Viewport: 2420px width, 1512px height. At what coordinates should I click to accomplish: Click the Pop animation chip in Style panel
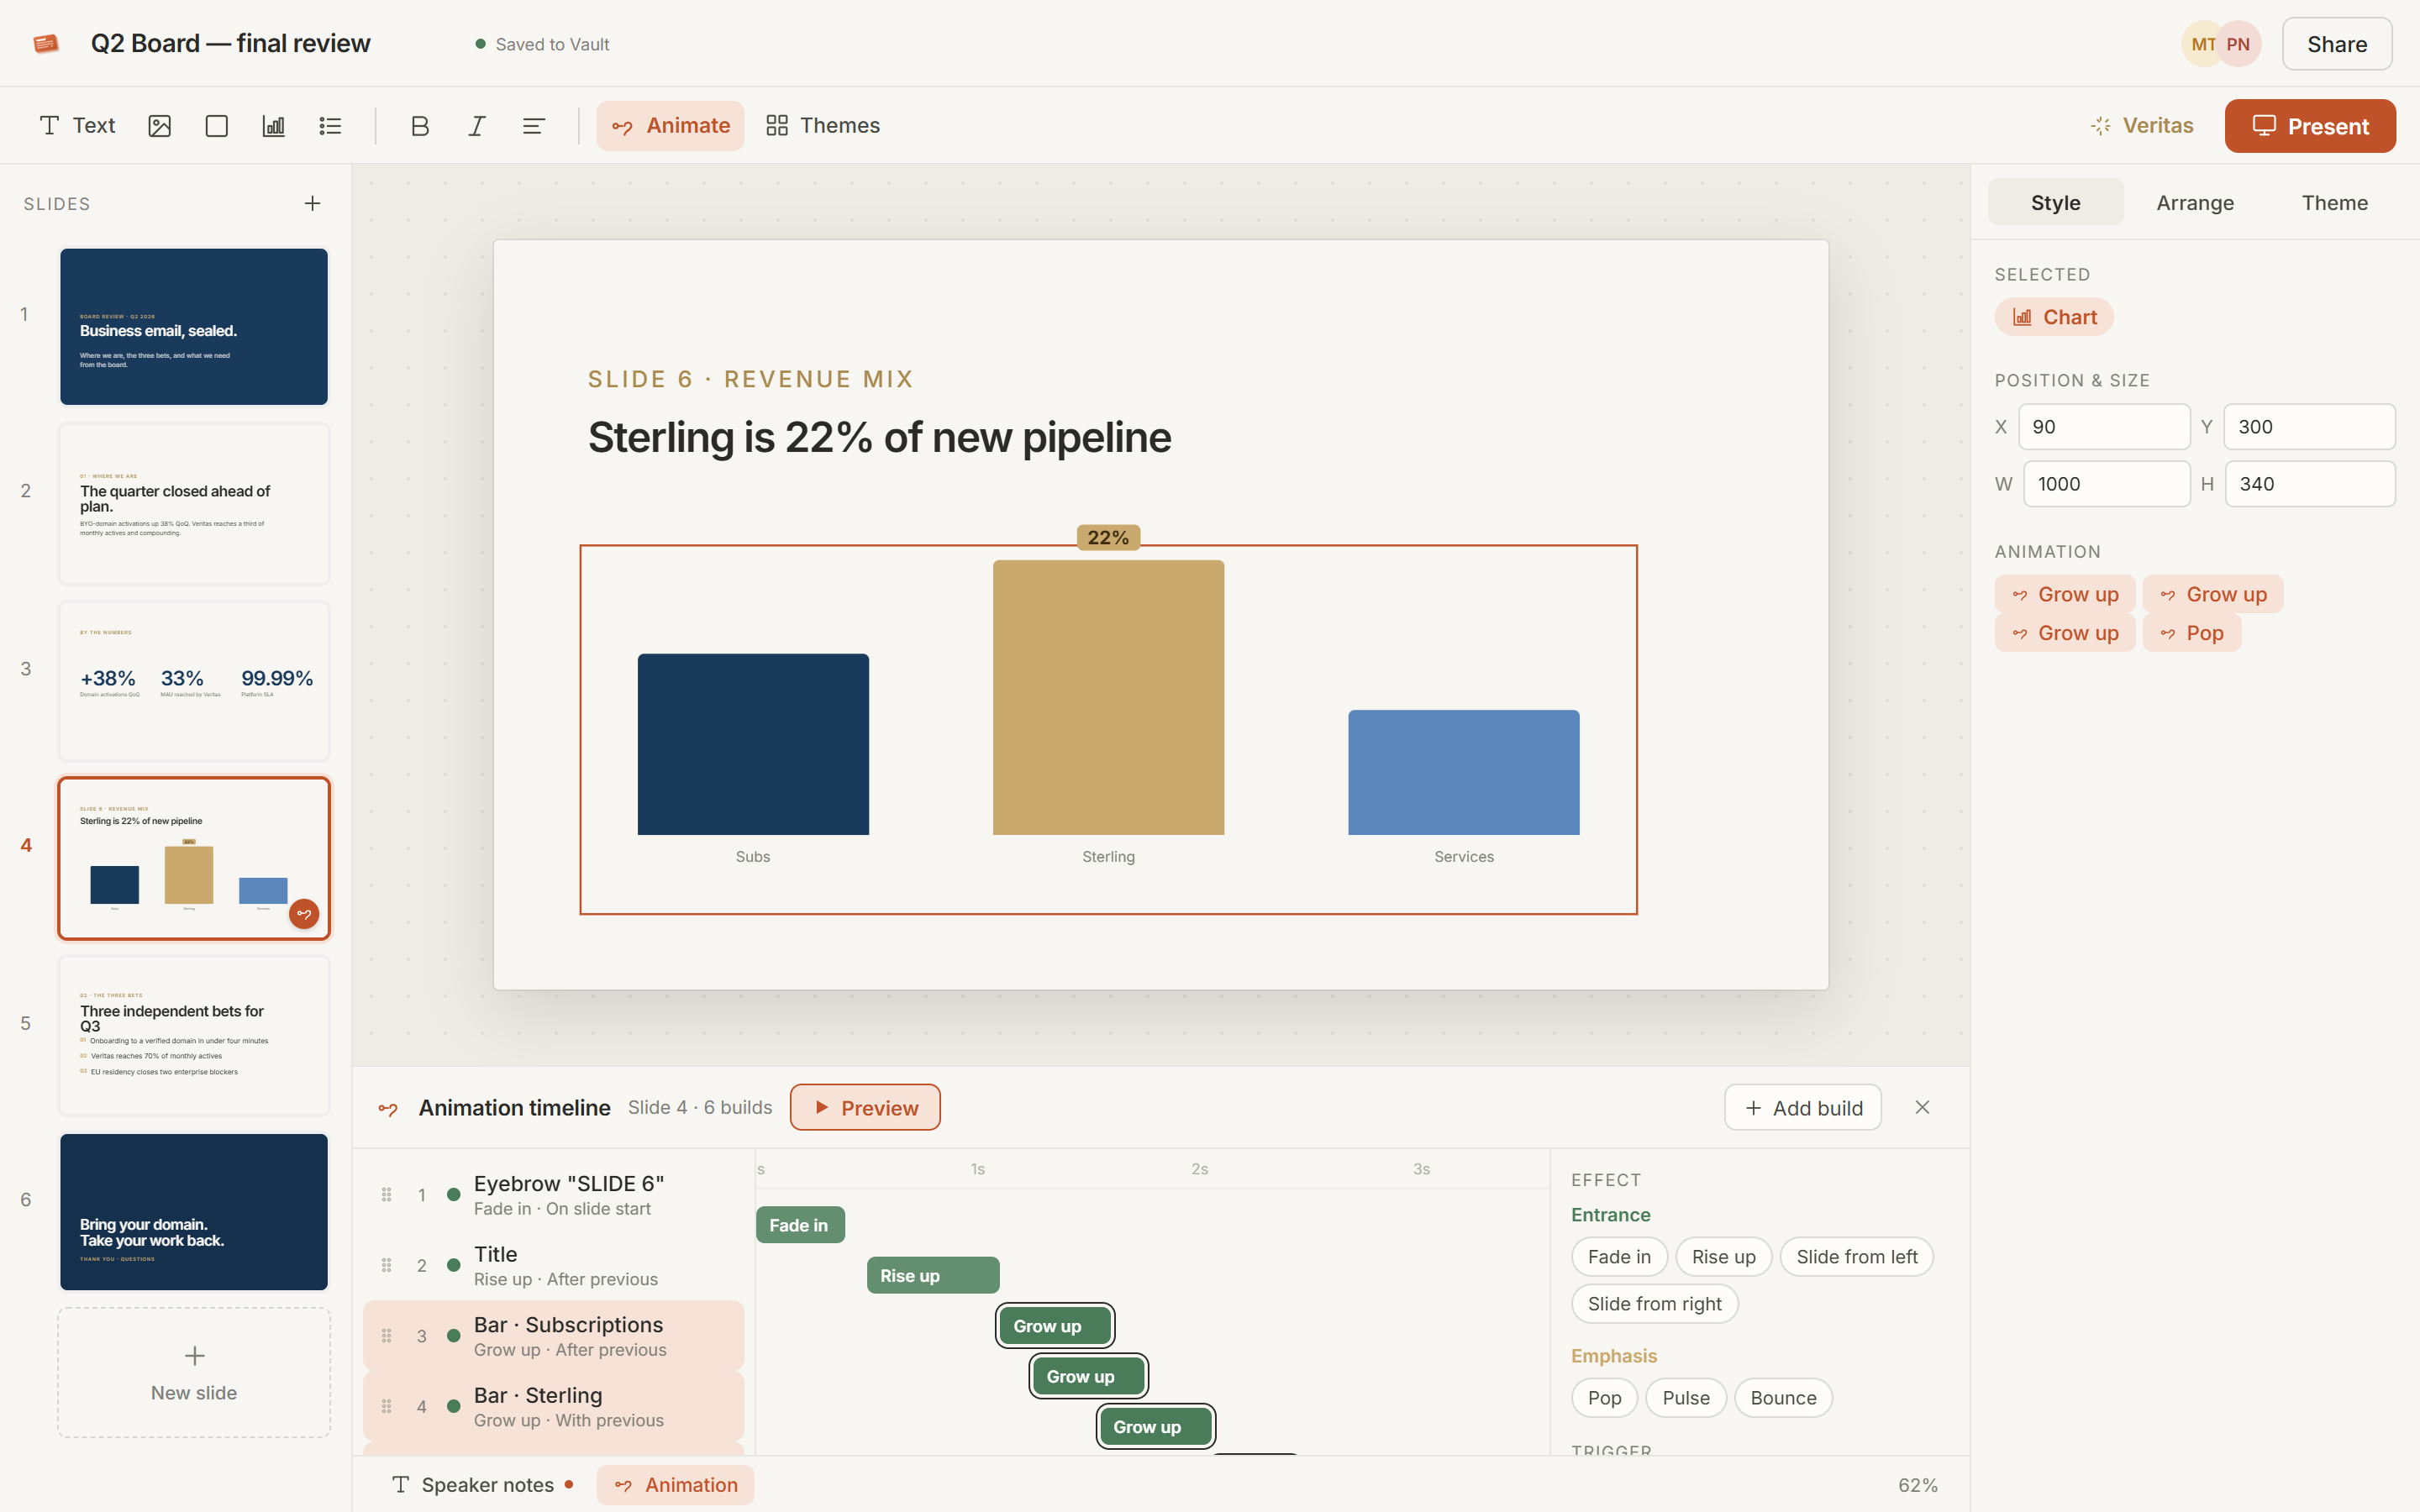pos(2191,633)
